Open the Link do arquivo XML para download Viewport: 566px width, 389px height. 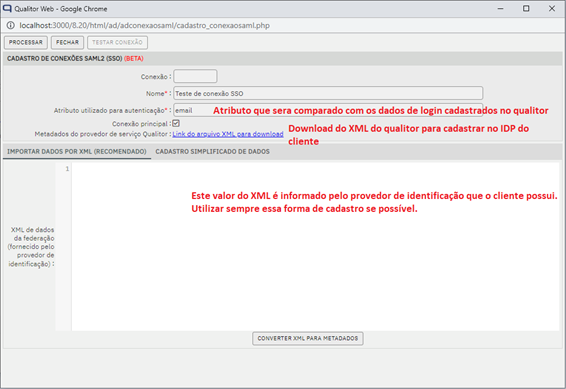(228, 134)
